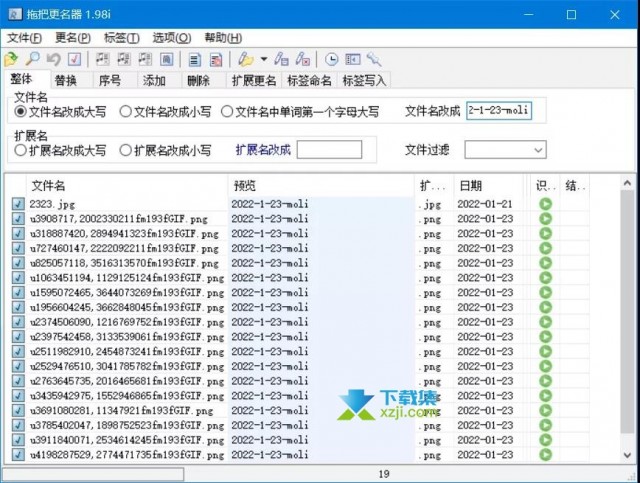Click the 文件名改成 text input field
This screenshot has width=640, height=483.
(499, 110)
